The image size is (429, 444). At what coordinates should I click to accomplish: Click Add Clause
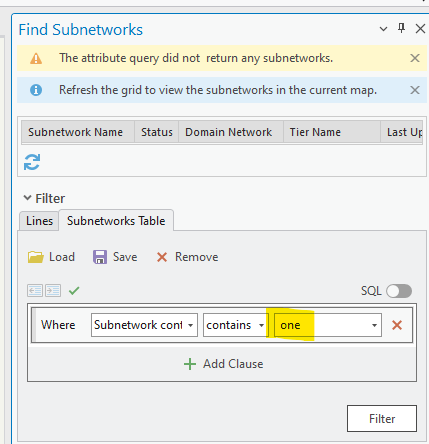click(x=223, y=364)
